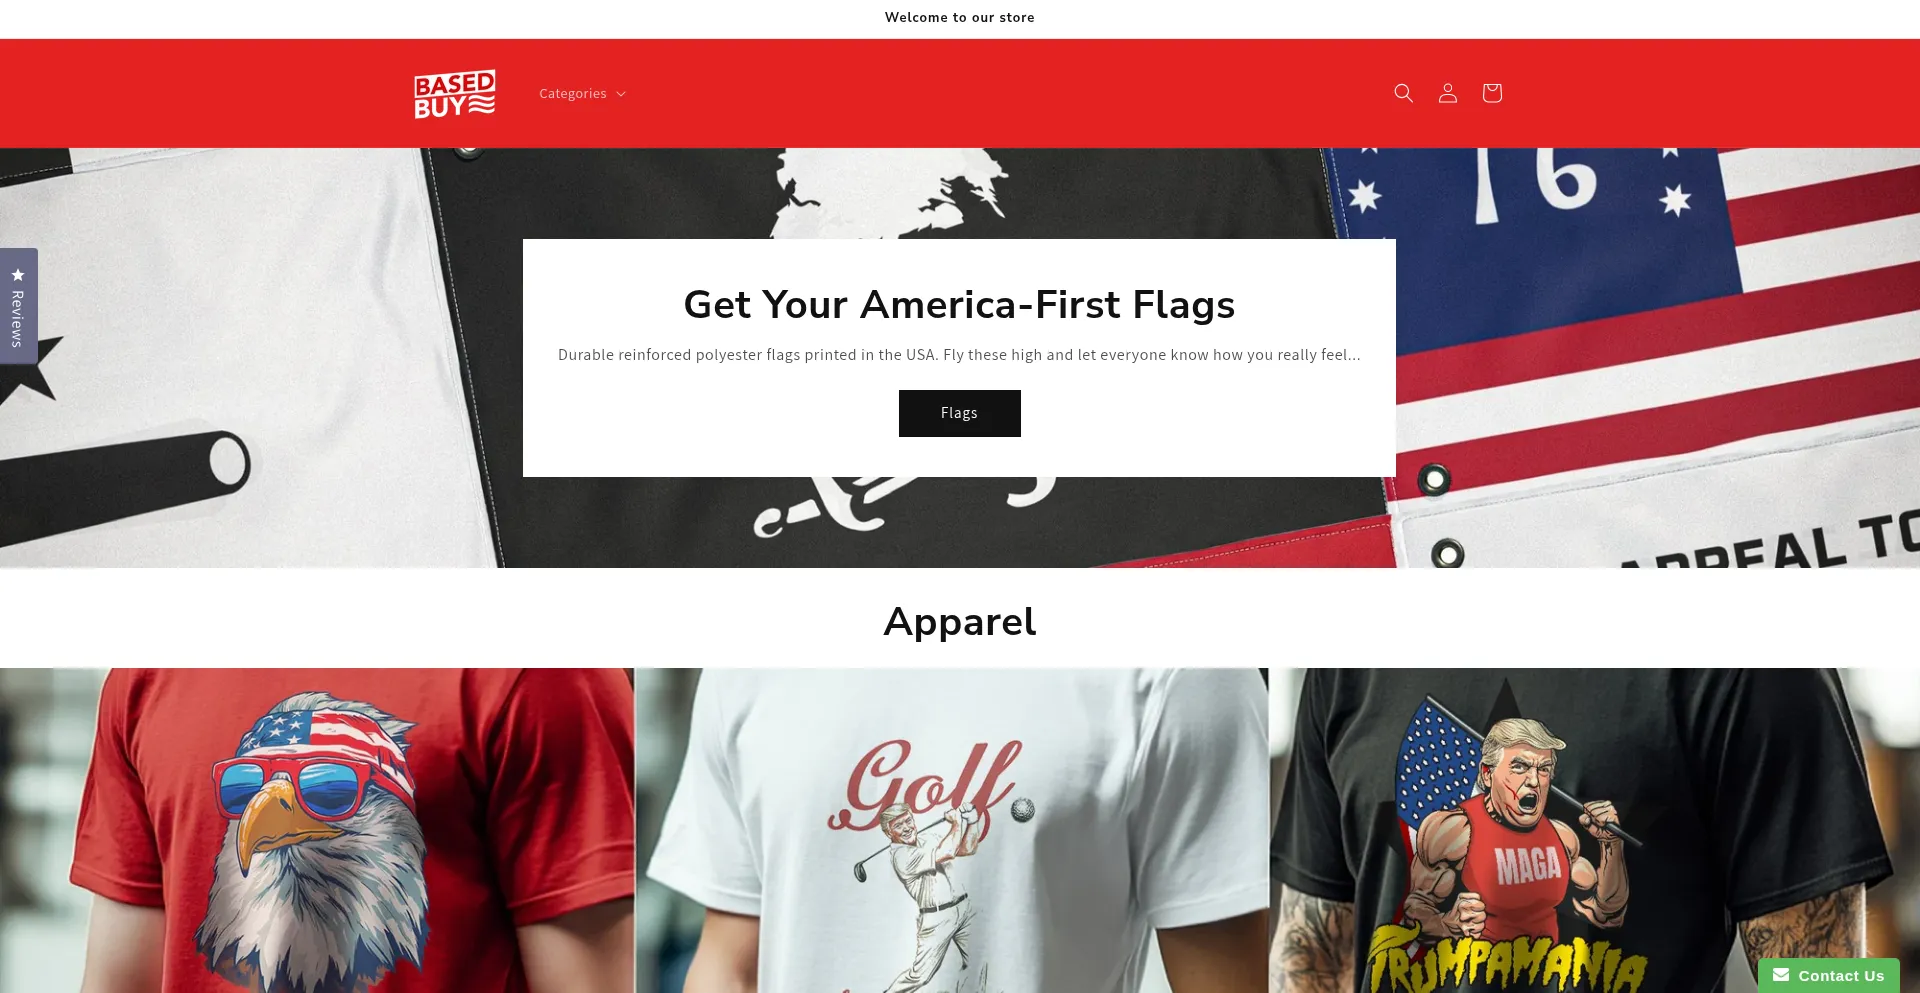
Task: Click the polyester flags description text
Action: (x=959, y=355)
